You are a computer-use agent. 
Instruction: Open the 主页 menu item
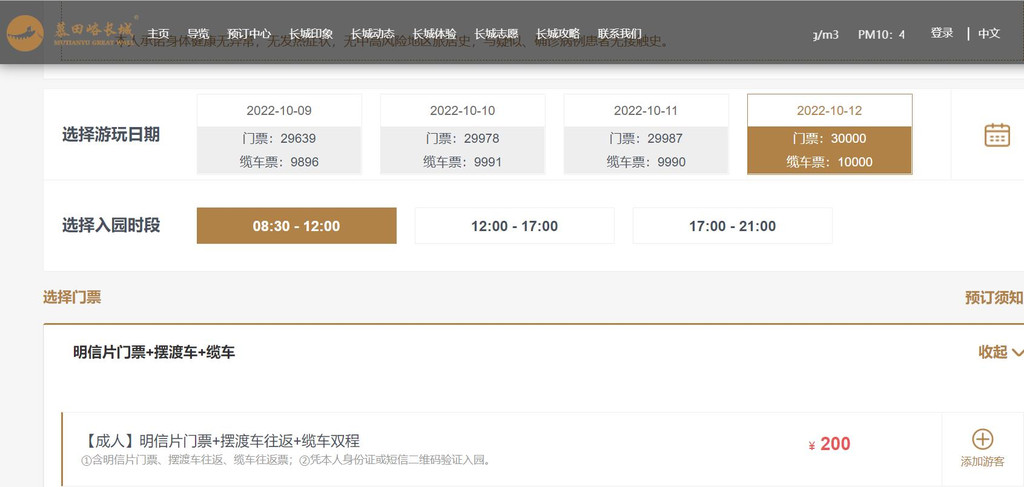[x=159, y=33]
